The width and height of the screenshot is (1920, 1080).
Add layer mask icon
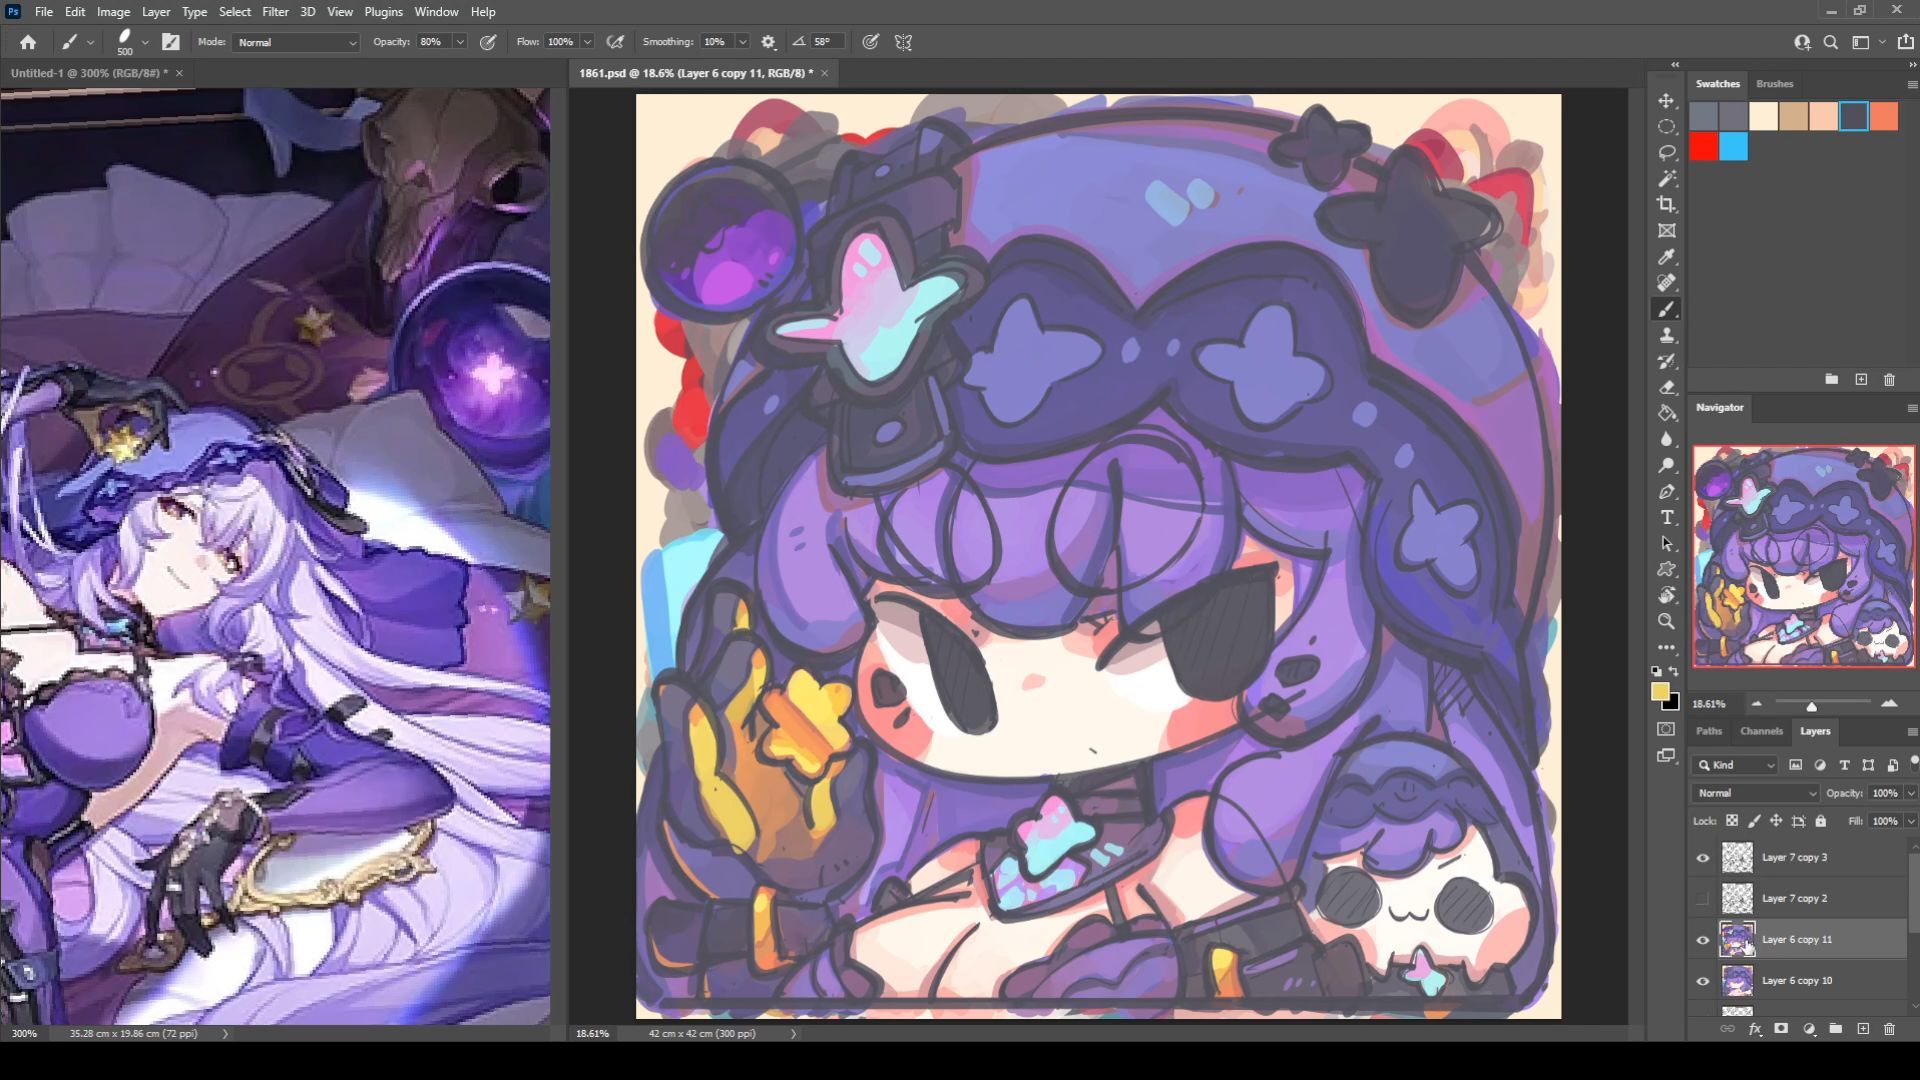pos(1781,1028)
